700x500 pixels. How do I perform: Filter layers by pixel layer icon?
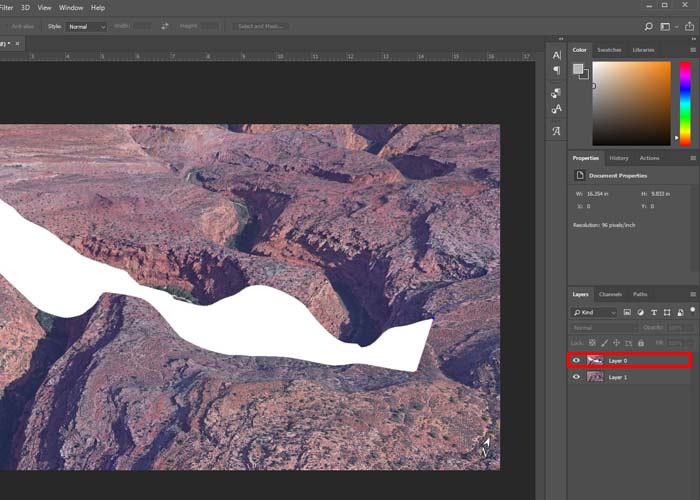pyautogui.click(x=628, y=312)
